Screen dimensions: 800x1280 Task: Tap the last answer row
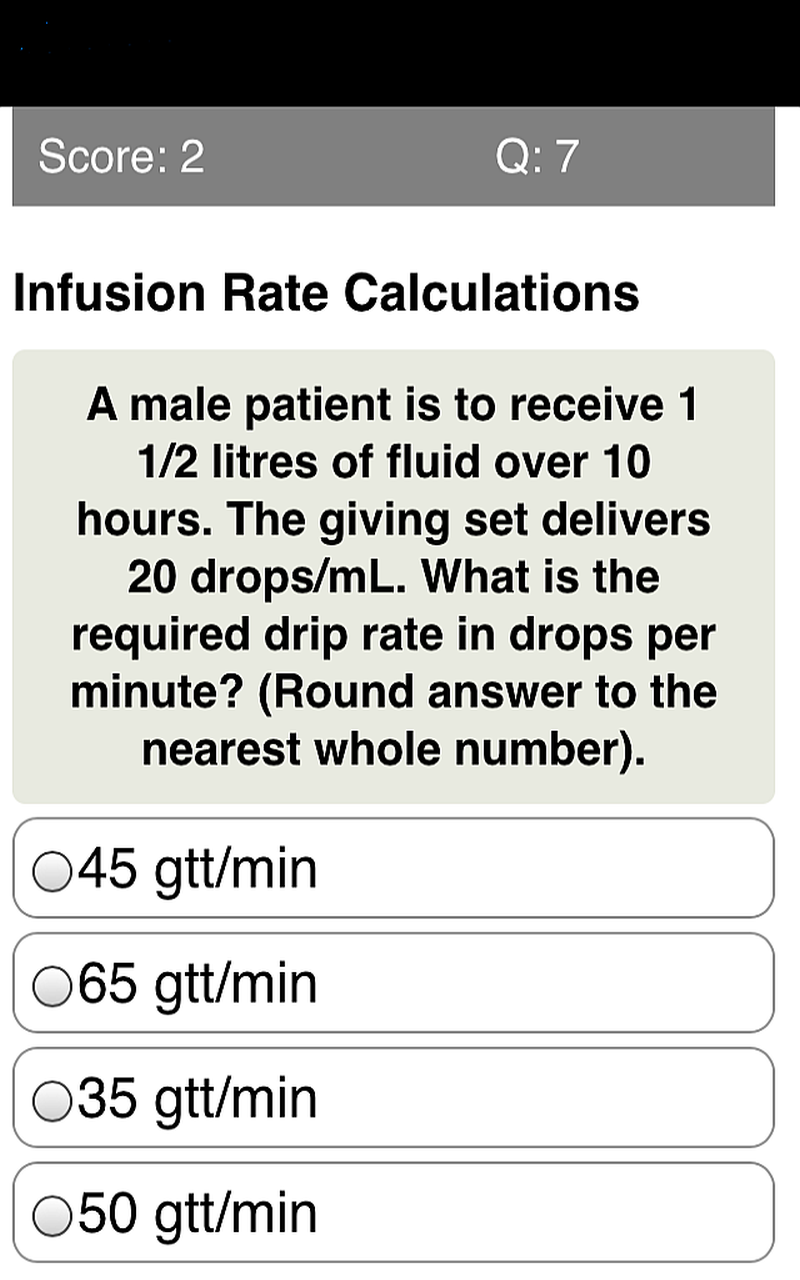[395, 1212]
